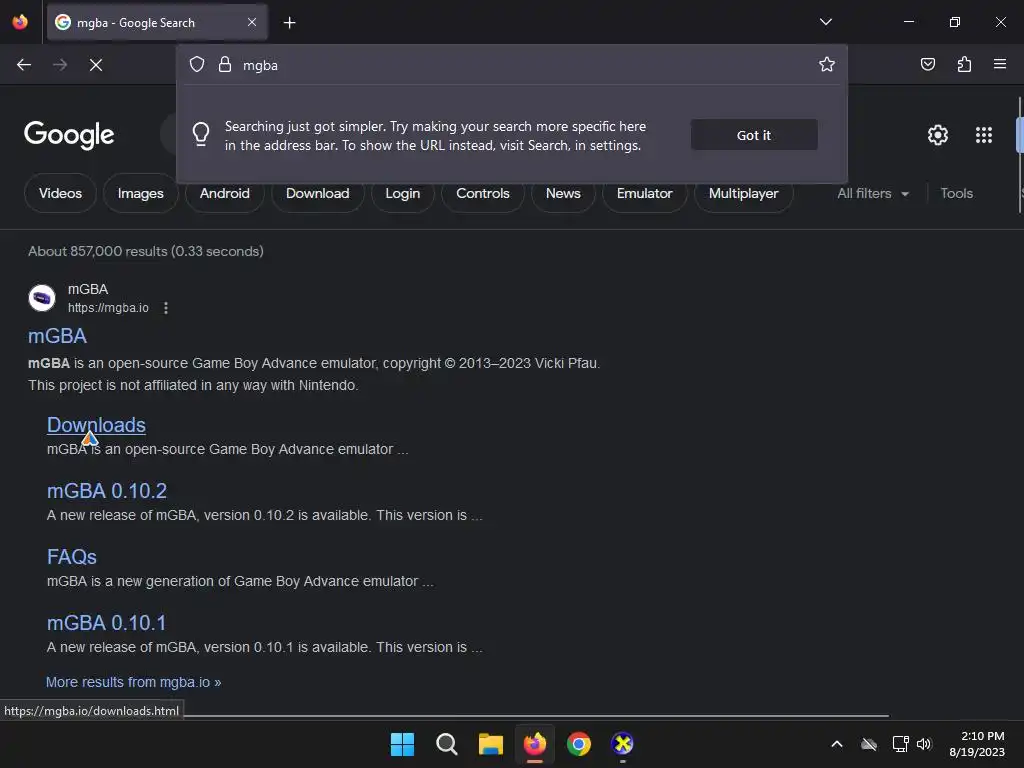Launch Google Chrome from taskbar
1024x768 pixels.
579,744
